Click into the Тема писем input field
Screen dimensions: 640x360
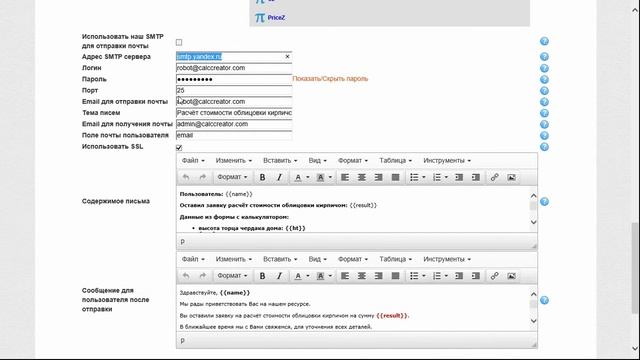click(x=234, y=113)
